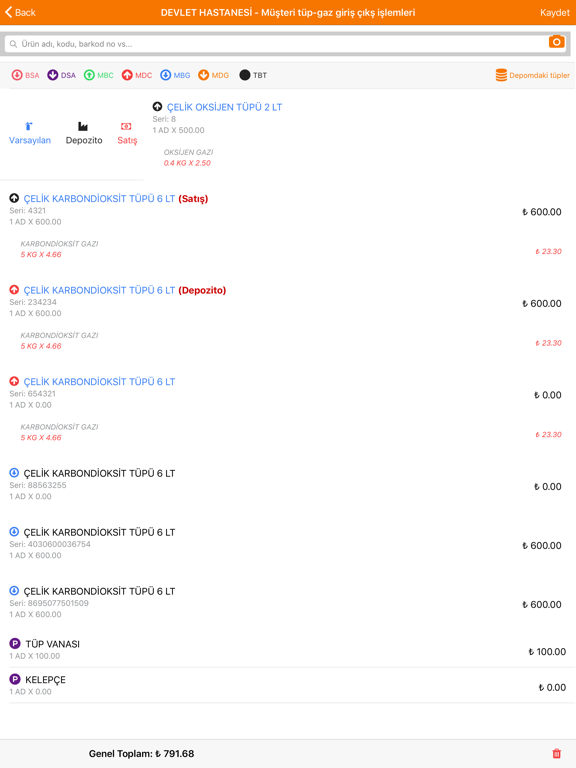The height and width of the screenshot is (768, 576).
Task: Select the MBC filter icon
Action: point(89,75)
